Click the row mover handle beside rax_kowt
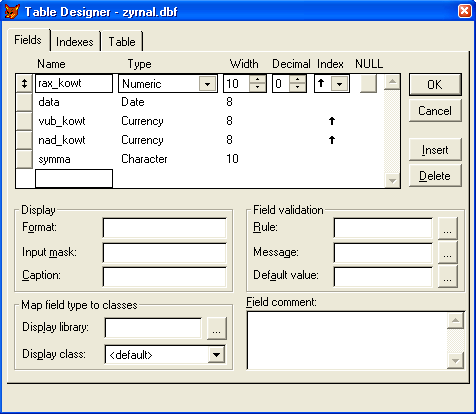 pyautogui.click(x=24, y=83)
